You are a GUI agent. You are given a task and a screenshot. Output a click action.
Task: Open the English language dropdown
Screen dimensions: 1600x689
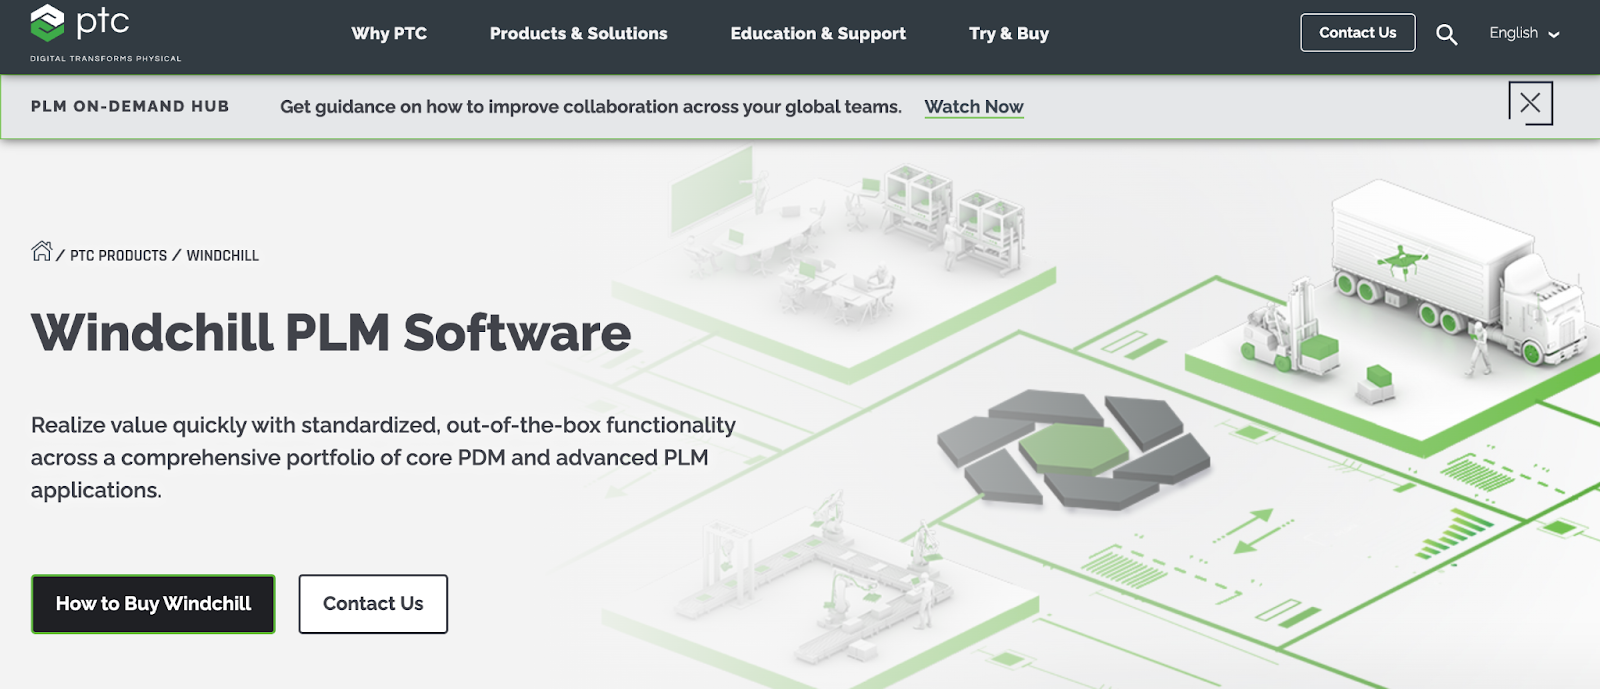tap(1524, 33)
